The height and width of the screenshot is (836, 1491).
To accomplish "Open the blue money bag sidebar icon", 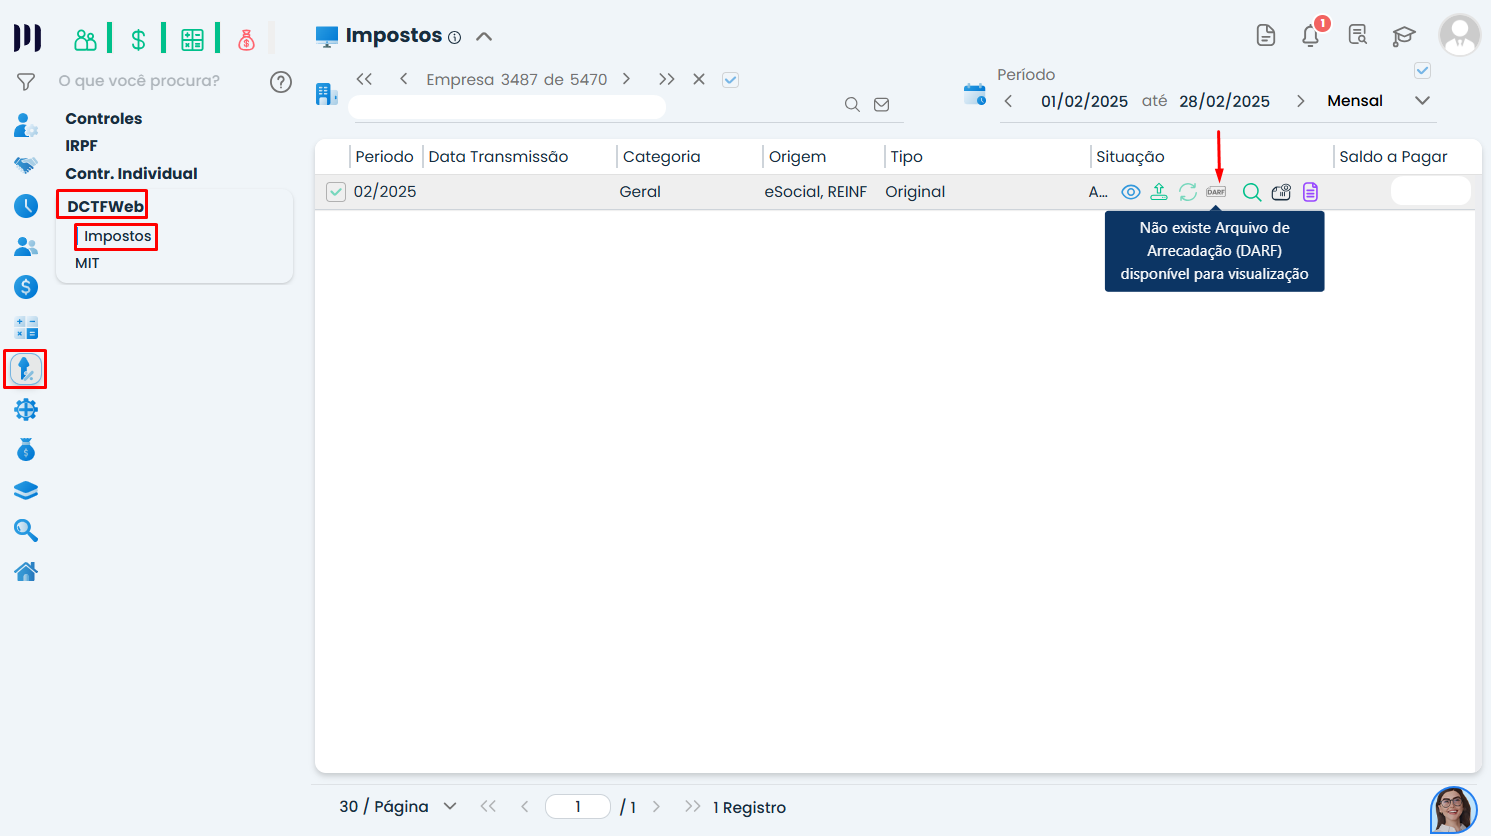I will tap(26, 450).
